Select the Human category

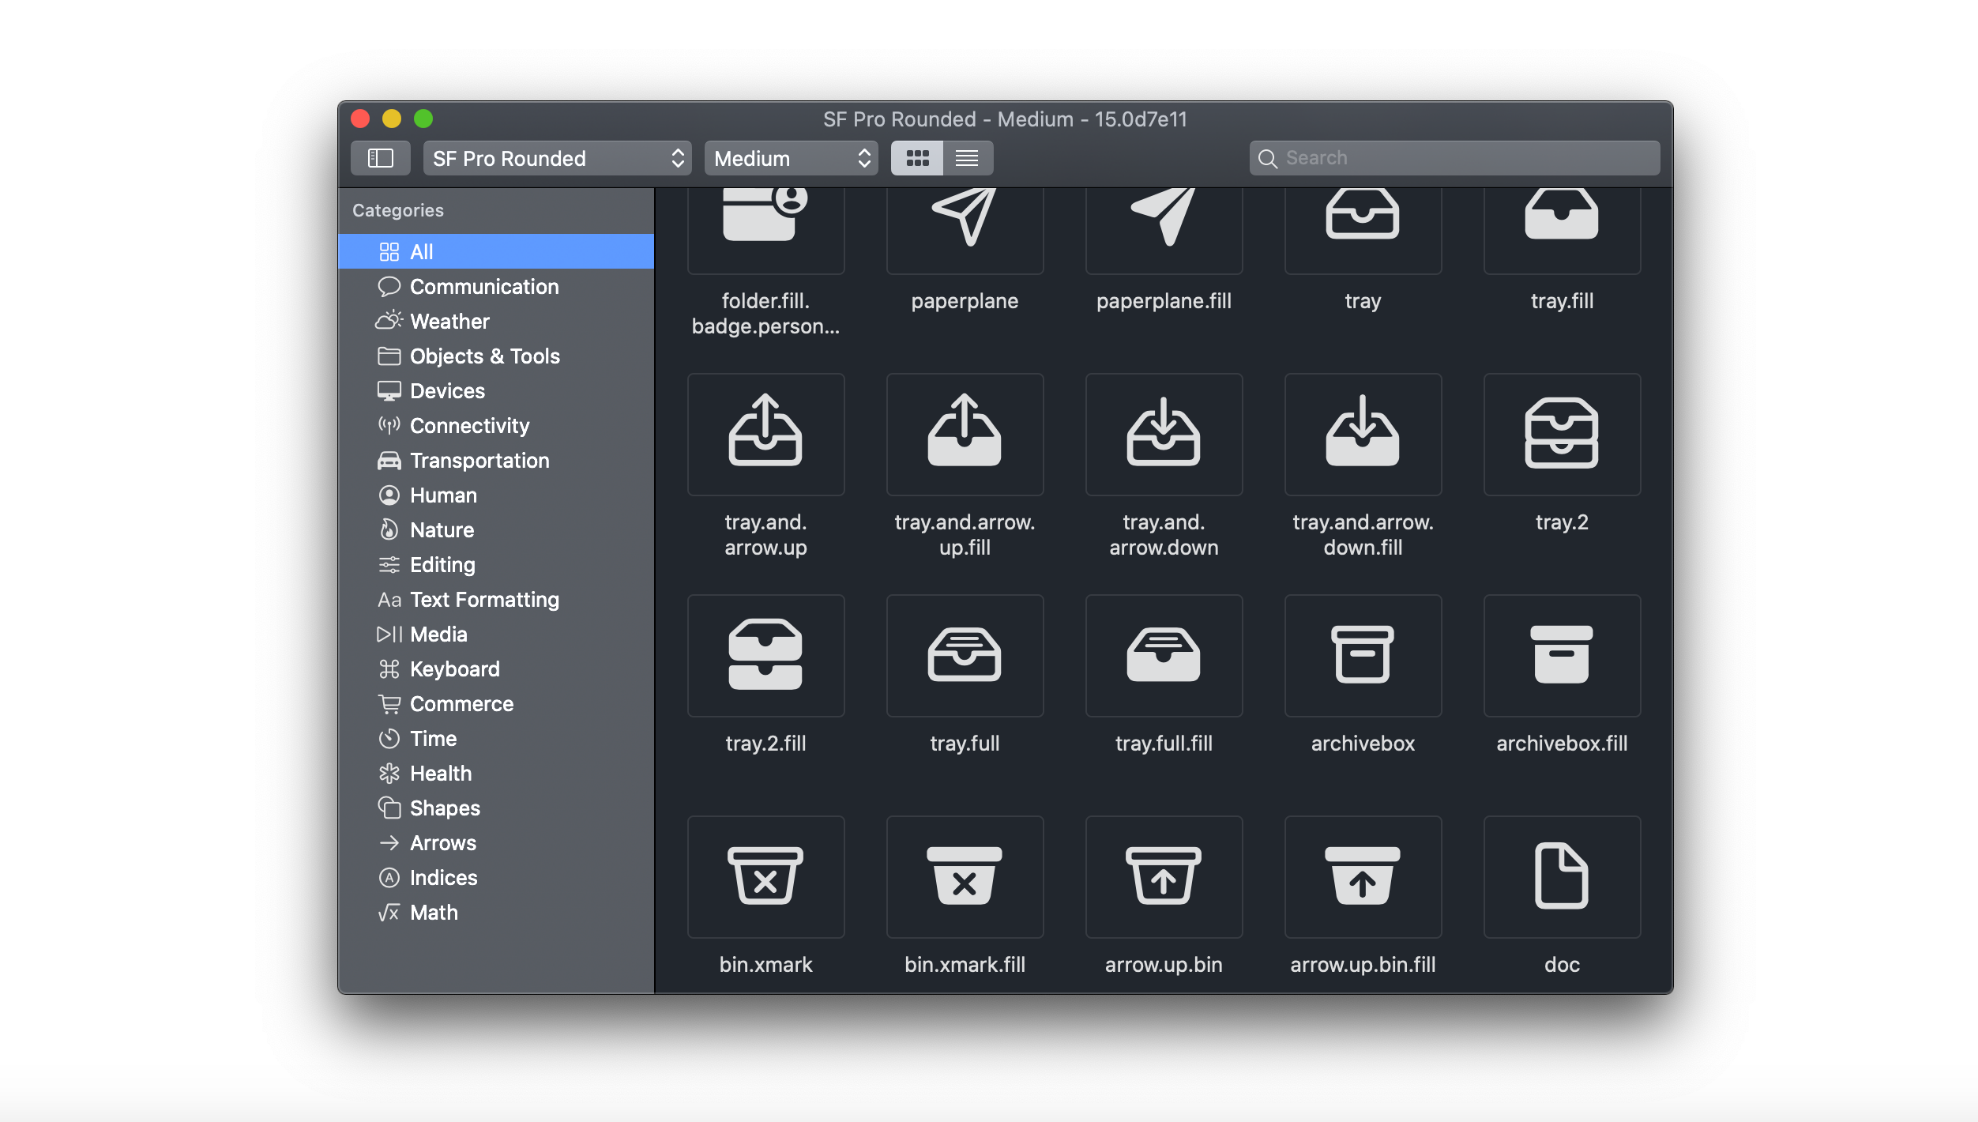click(496, 496)
